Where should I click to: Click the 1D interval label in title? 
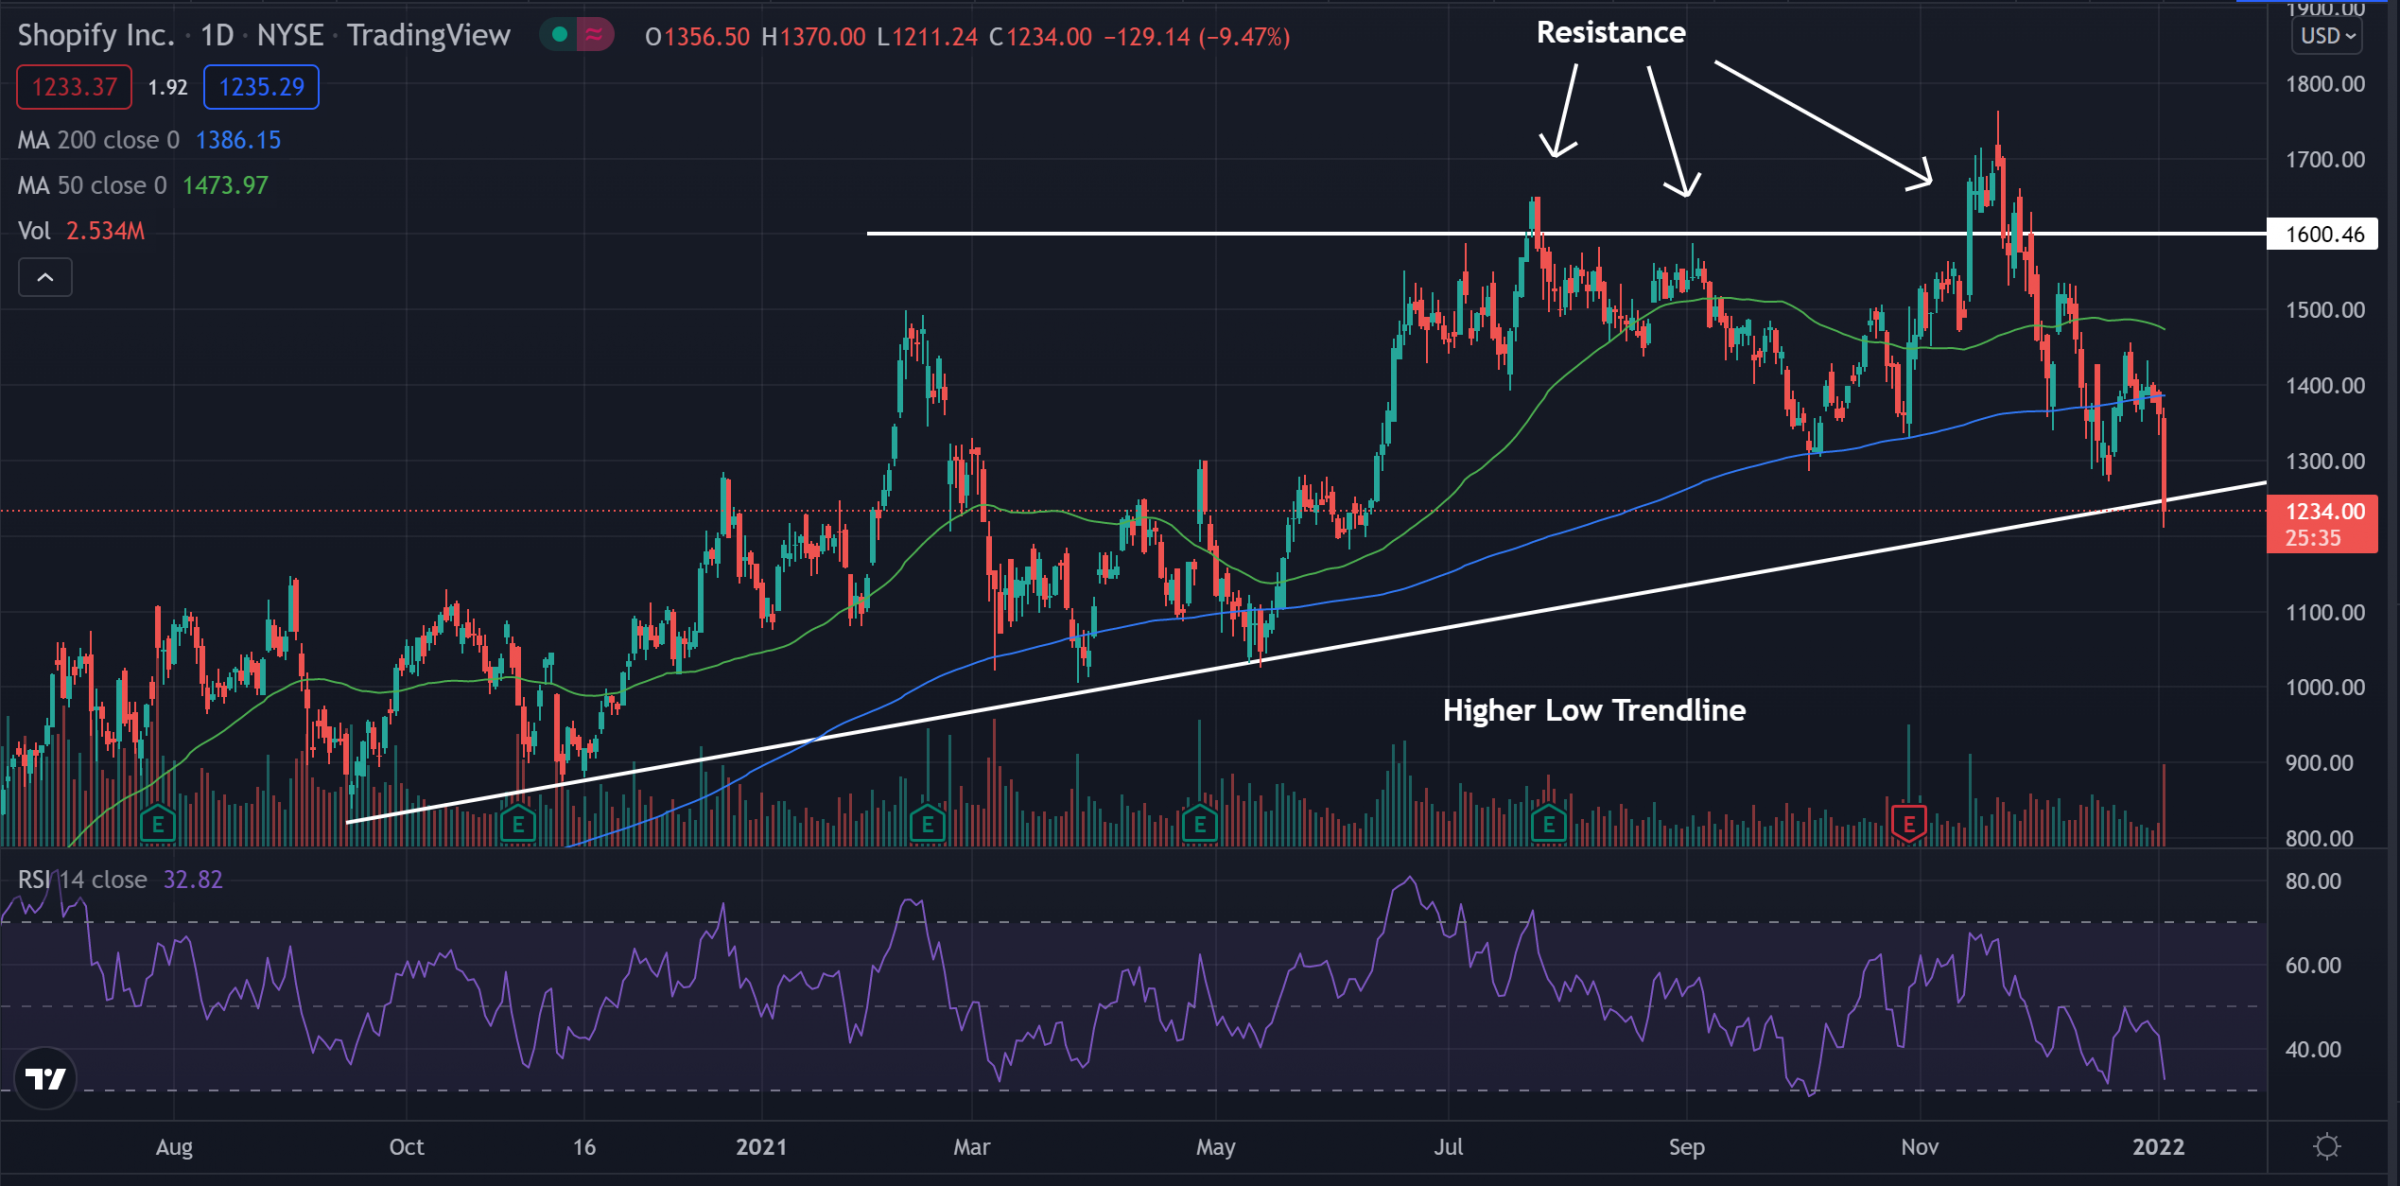pyautogui.click(x=217, y=36)
